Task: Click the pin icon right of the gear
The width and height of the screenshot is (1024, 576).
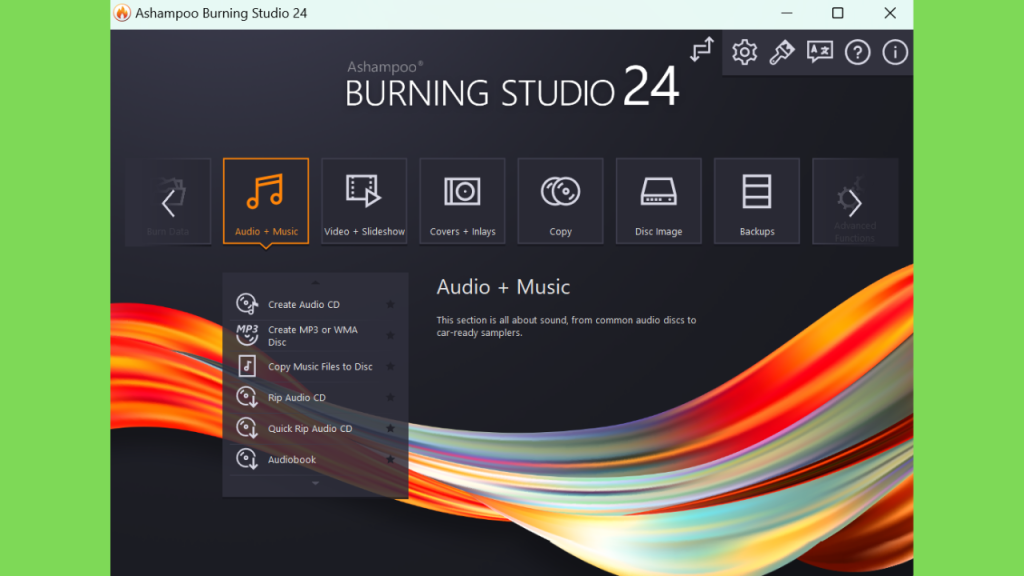Action: 782,52
